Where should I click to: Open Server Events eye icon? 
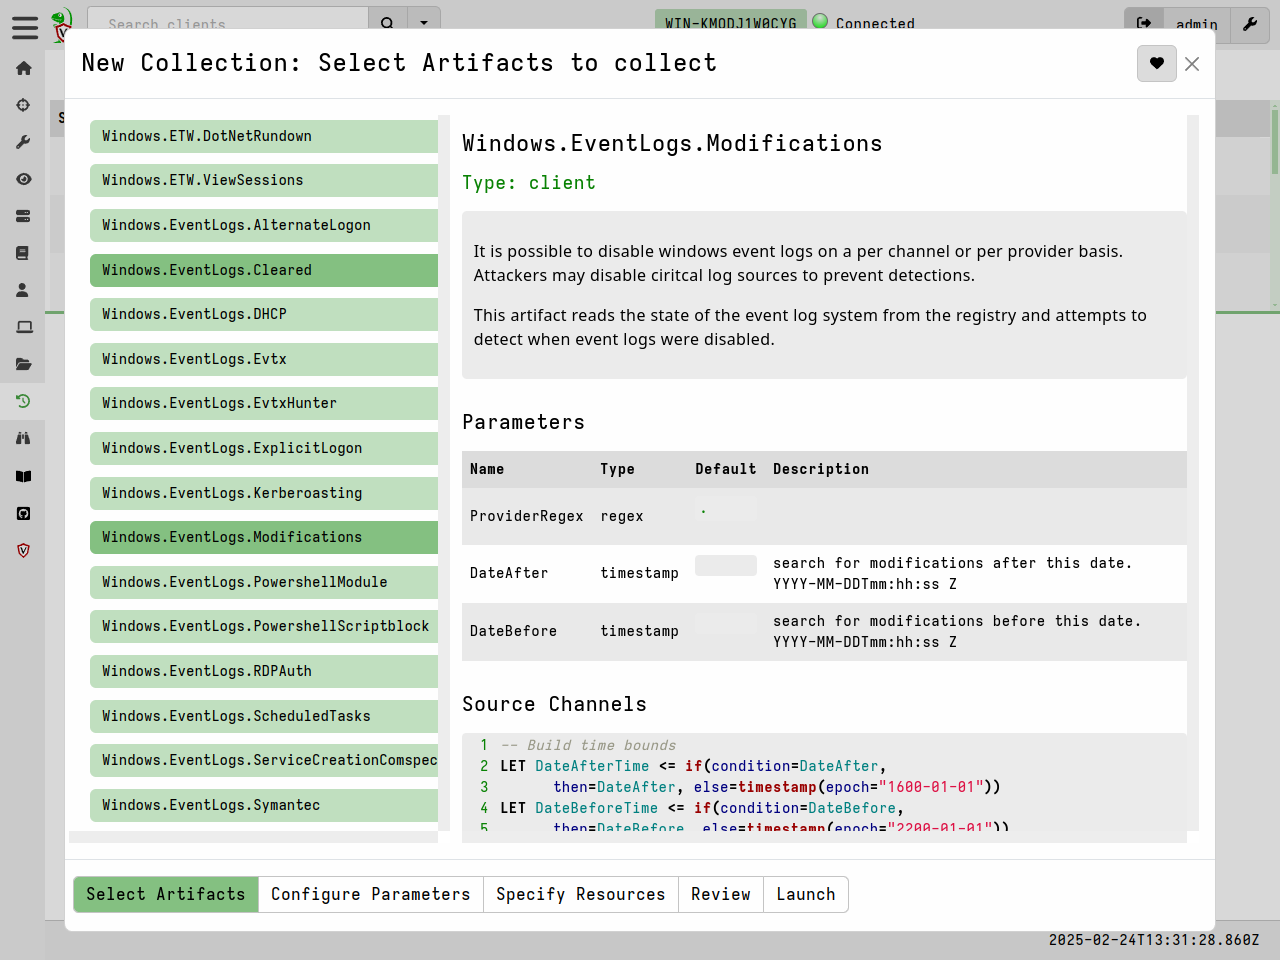(23, 179)
